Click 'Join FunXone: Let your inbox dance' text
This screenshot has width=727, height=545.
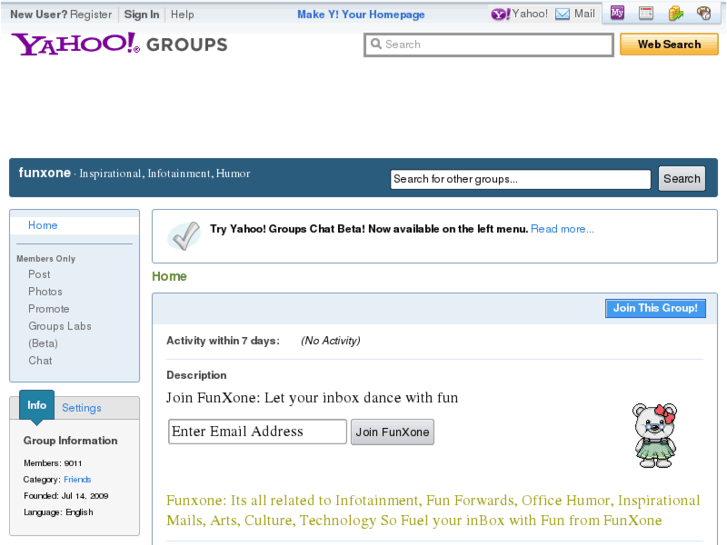312,398
